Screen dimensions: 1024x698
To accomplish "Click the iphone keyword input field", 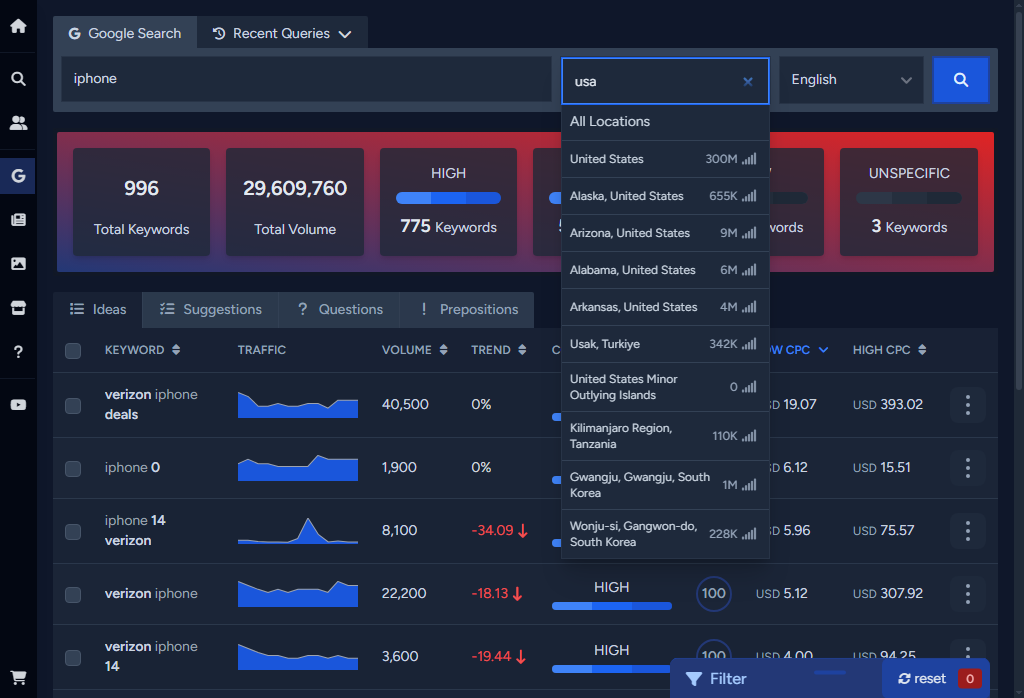I will click(306, 79).
